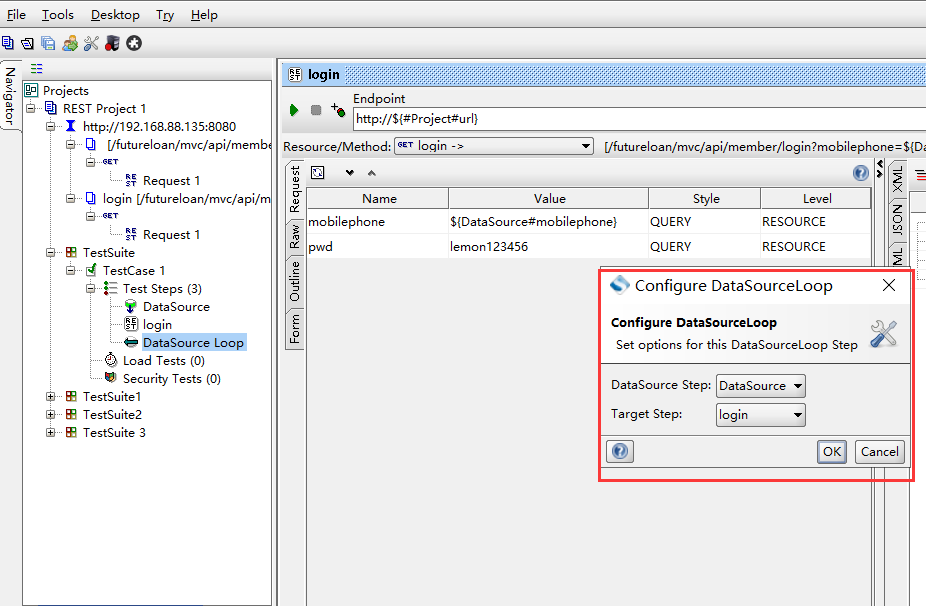Click the Preferences wrench-and-screwdriver toolbar icon
The width and height of the screenshot is (926, 606).
point(91,43)
